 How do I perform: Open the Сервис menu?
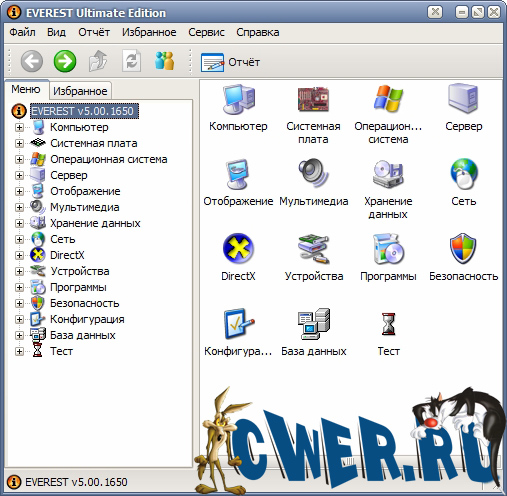(x=206, y=32)
